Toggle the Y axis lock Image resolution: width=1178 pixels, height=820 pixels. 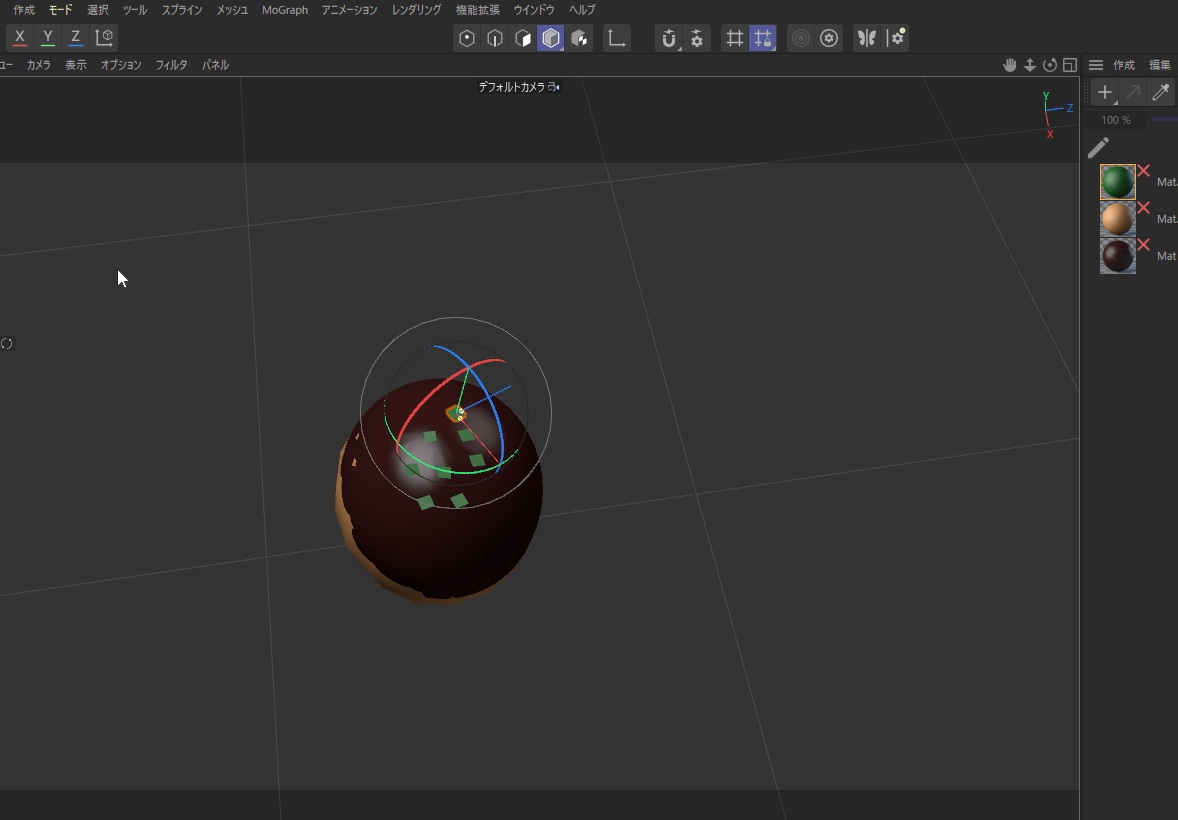(47, 37)
